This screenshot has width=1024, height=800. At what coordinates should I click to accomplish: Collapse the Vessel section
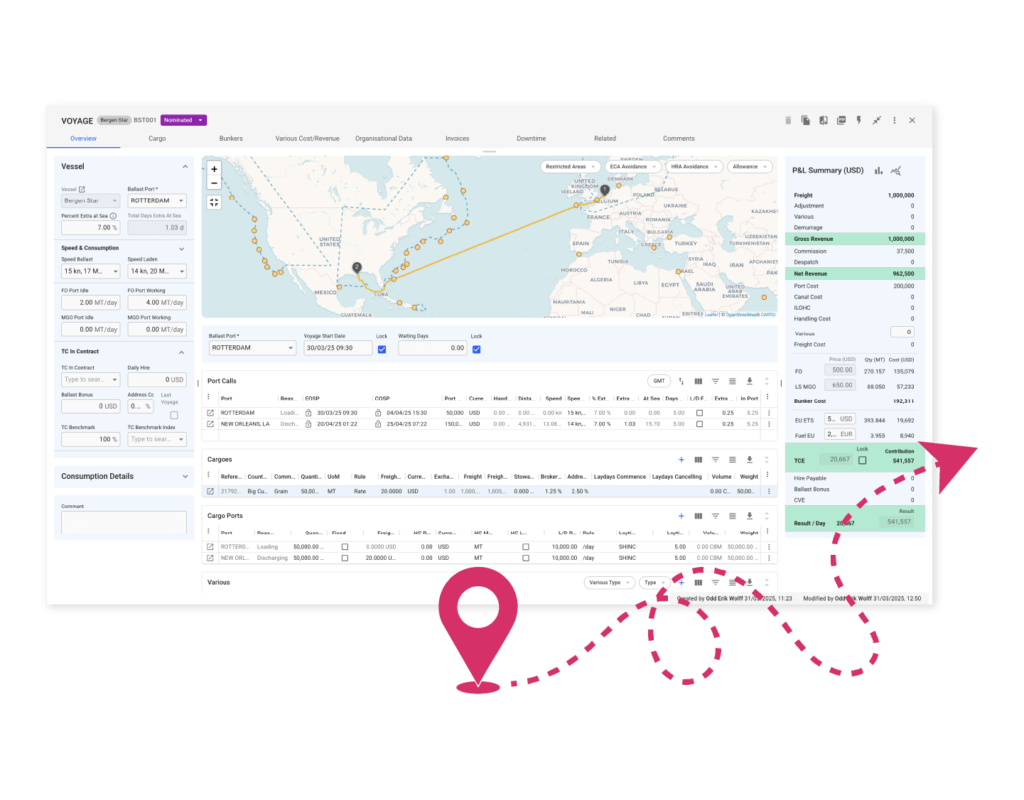pyautogui.click(x=185, y=167)
